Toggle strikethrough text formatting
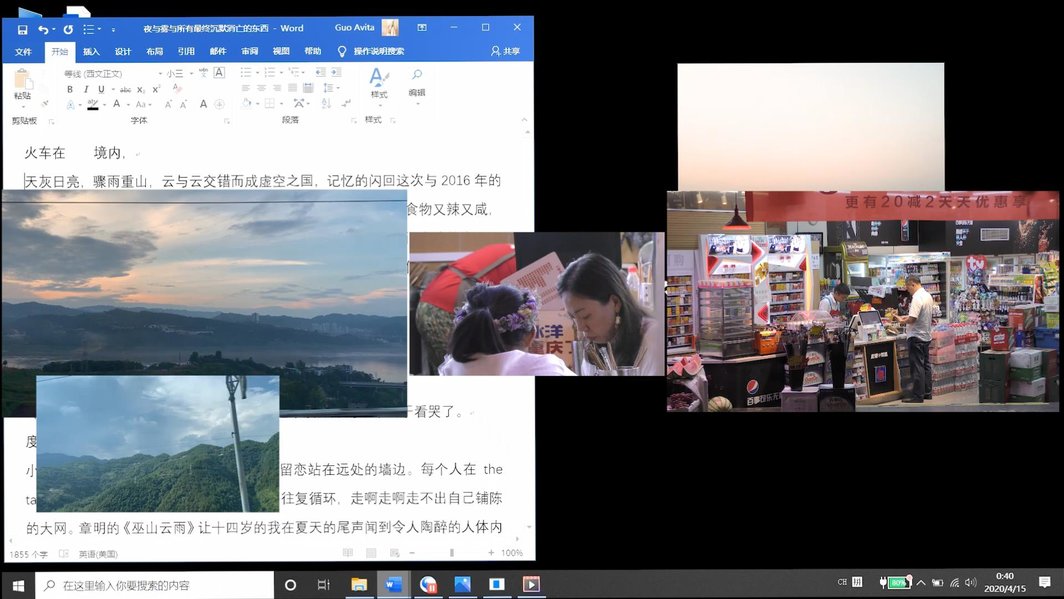Image resolution: width=1064 pixels, height=599 pixels. point(124,89)
